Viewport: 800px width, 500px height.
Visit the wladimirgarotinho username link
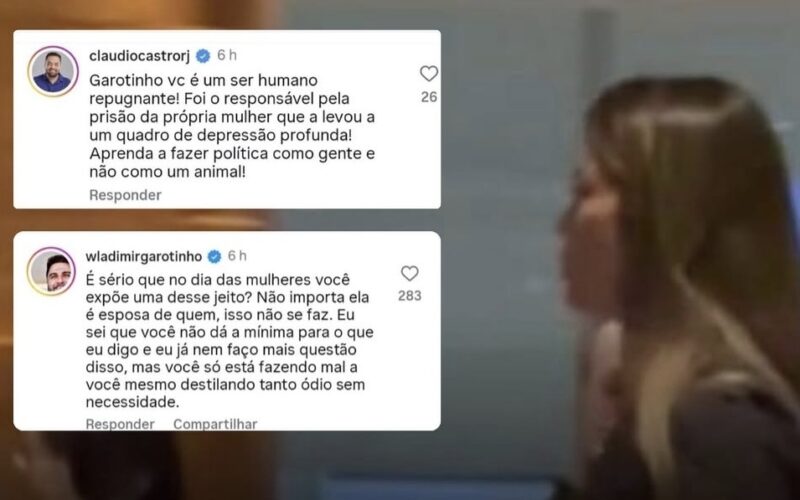144,256
